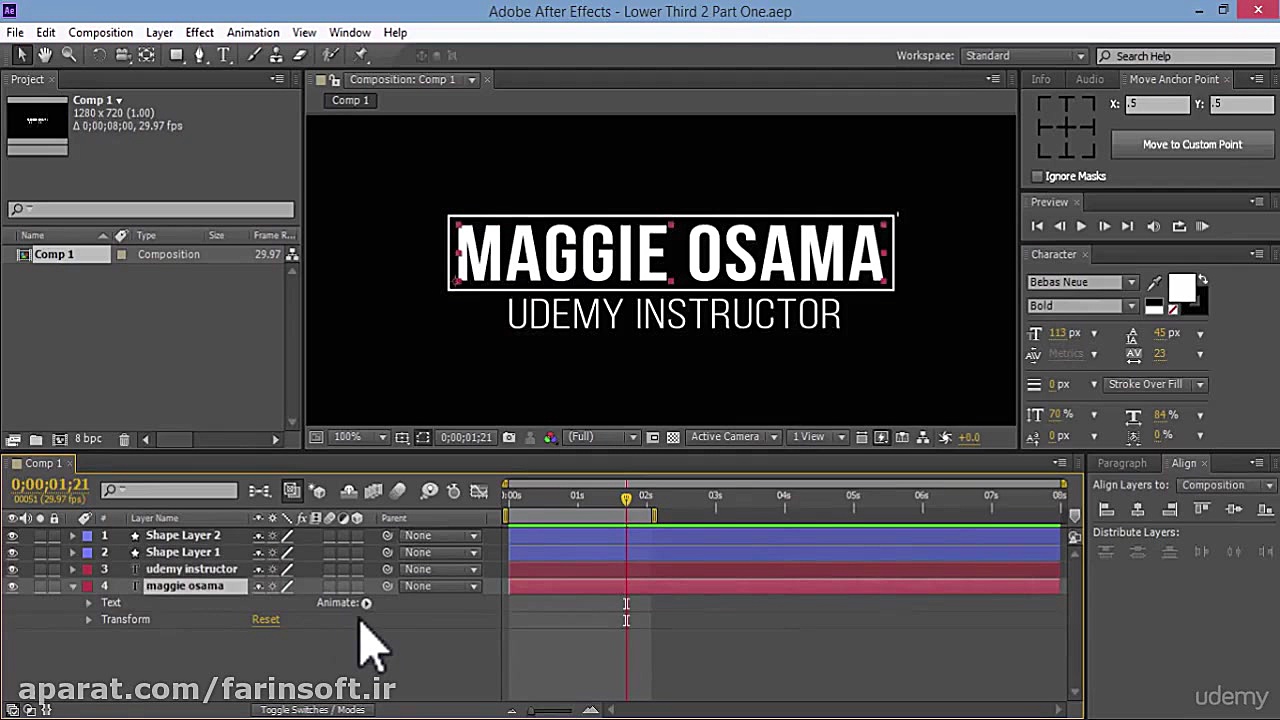This screenshot has width=1280, height=720.
Task: Hide Shape Layer 2 via eye icon
Action: 12,535
